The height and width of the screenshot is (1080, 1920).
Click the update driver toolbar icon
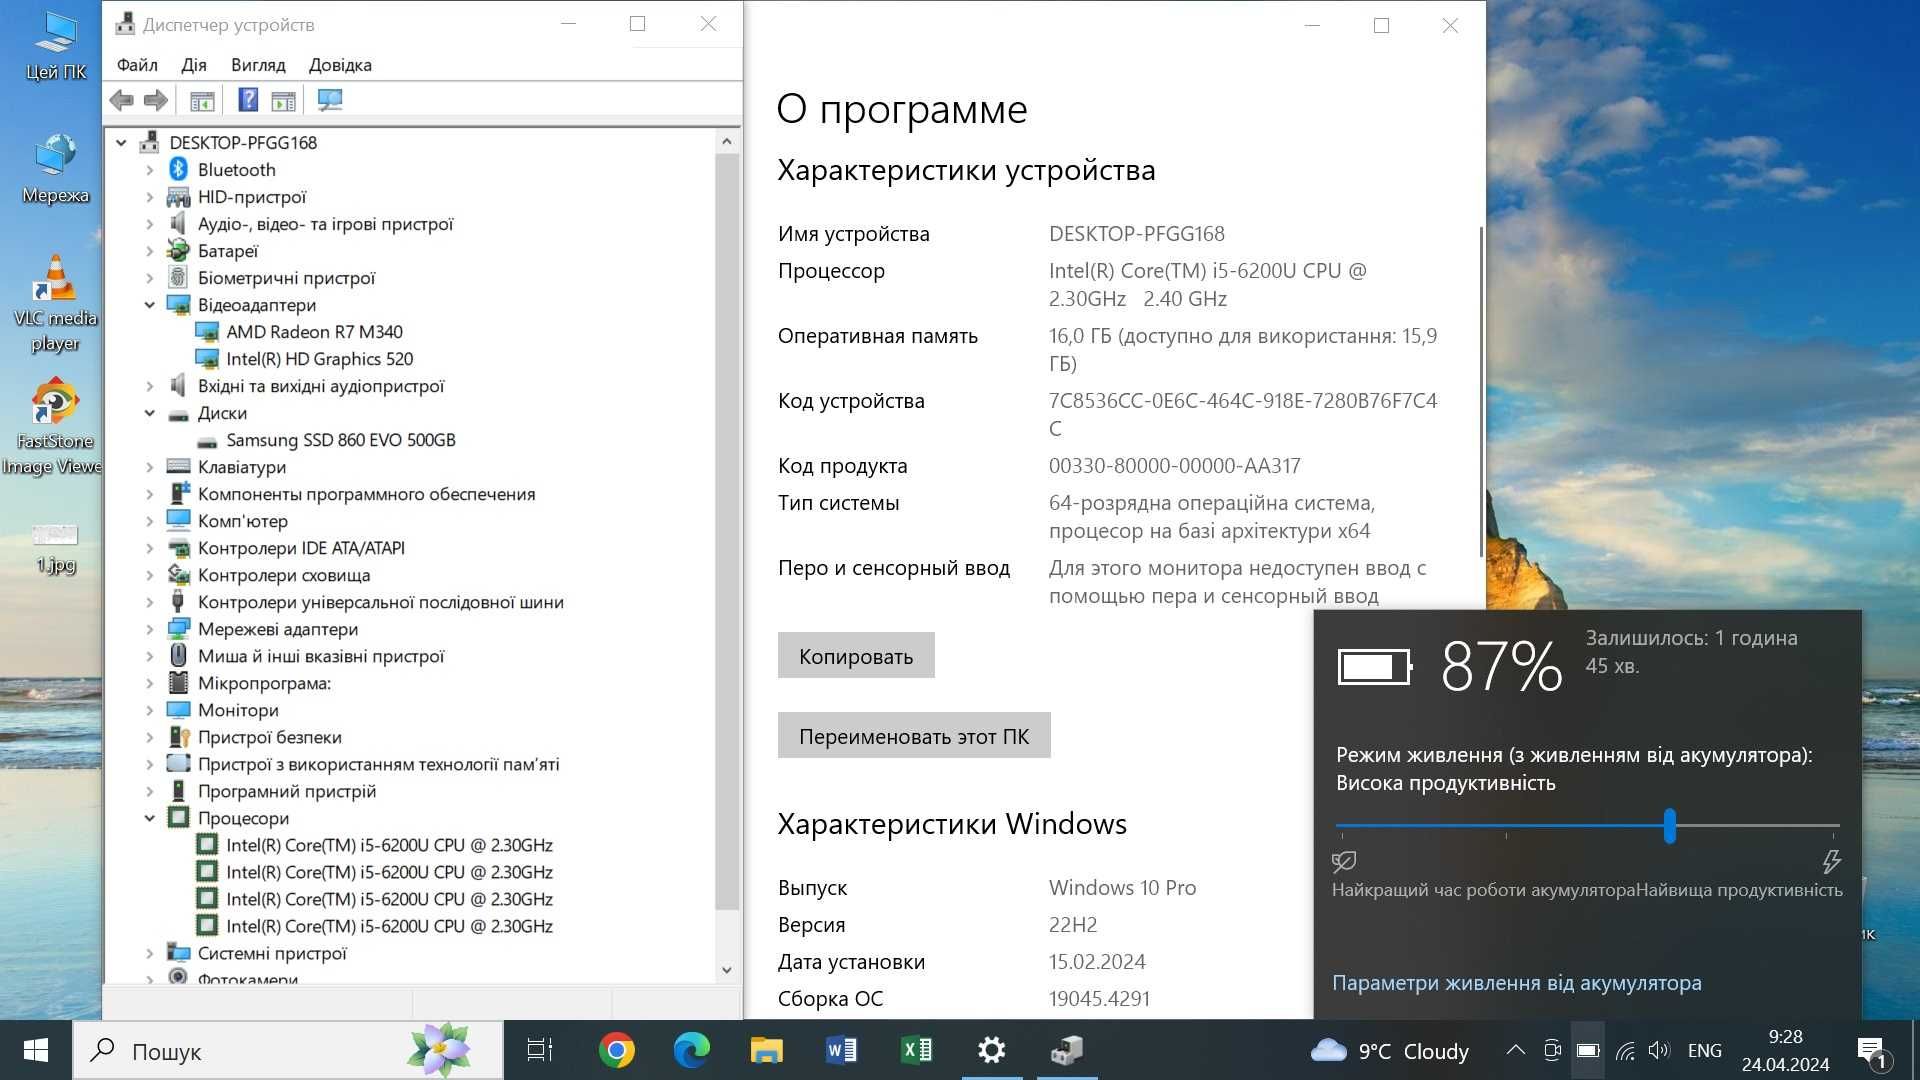point(284,100)
